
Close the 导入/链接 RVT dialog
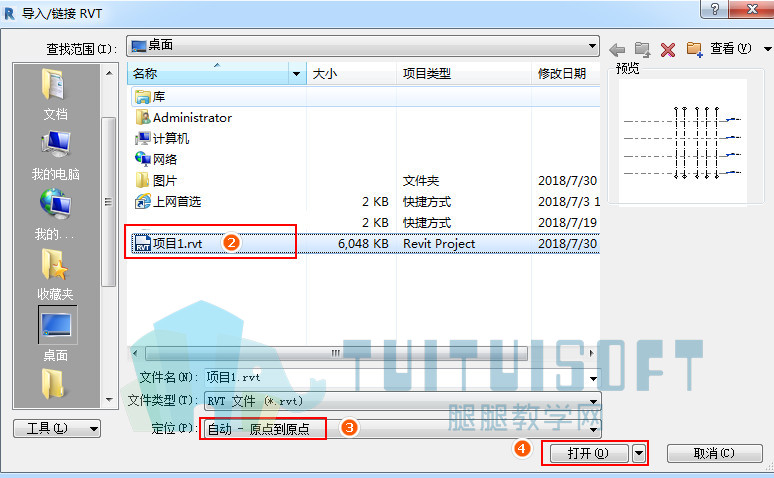click(751, 9)
